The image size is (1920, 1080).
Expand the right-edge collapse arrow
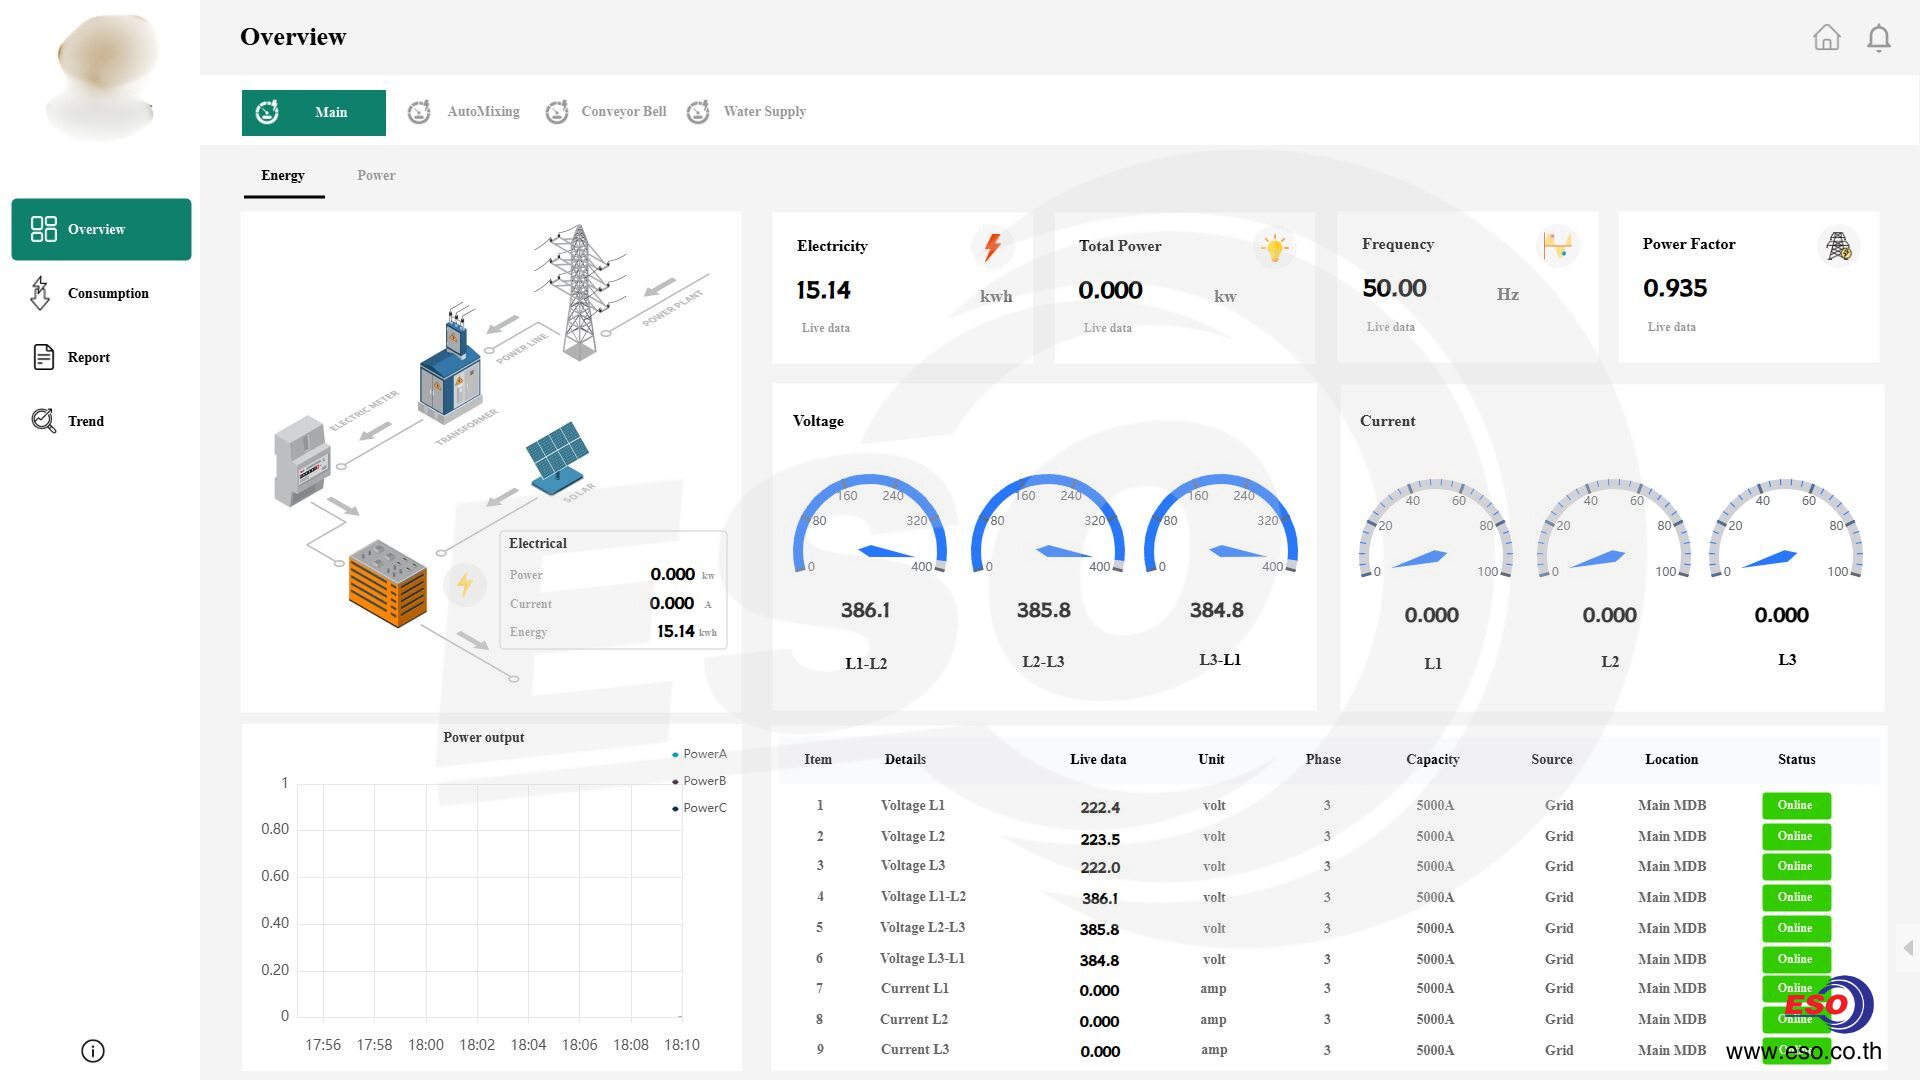click(1908, 948)
